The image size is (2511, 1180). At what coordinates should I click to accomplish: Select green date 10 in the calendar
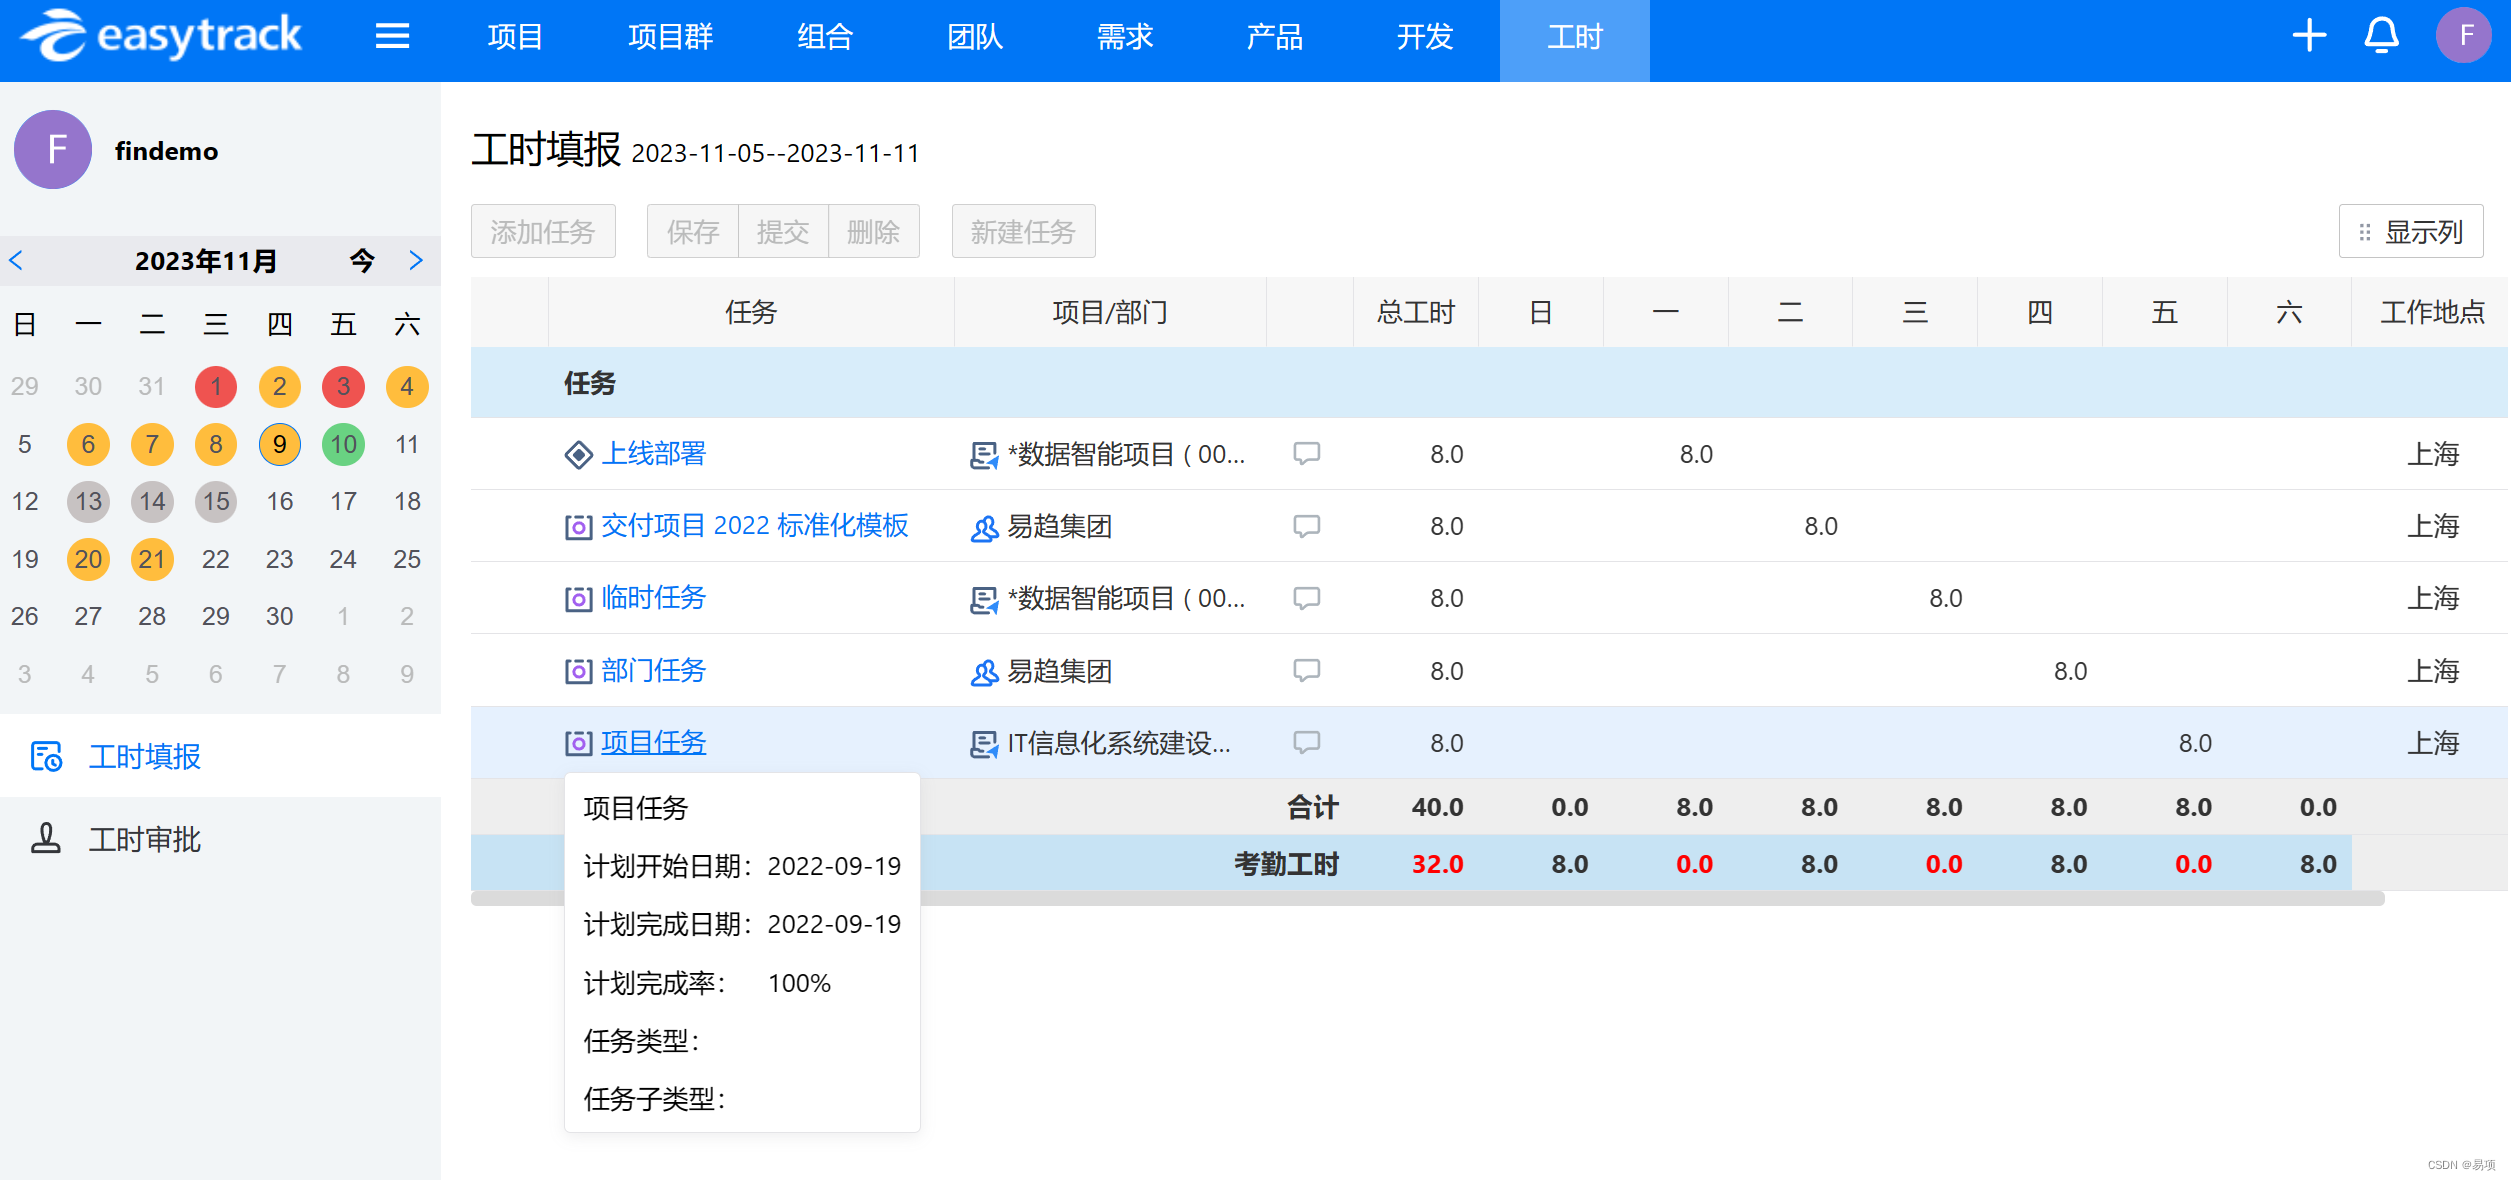[x=343, y=444]
